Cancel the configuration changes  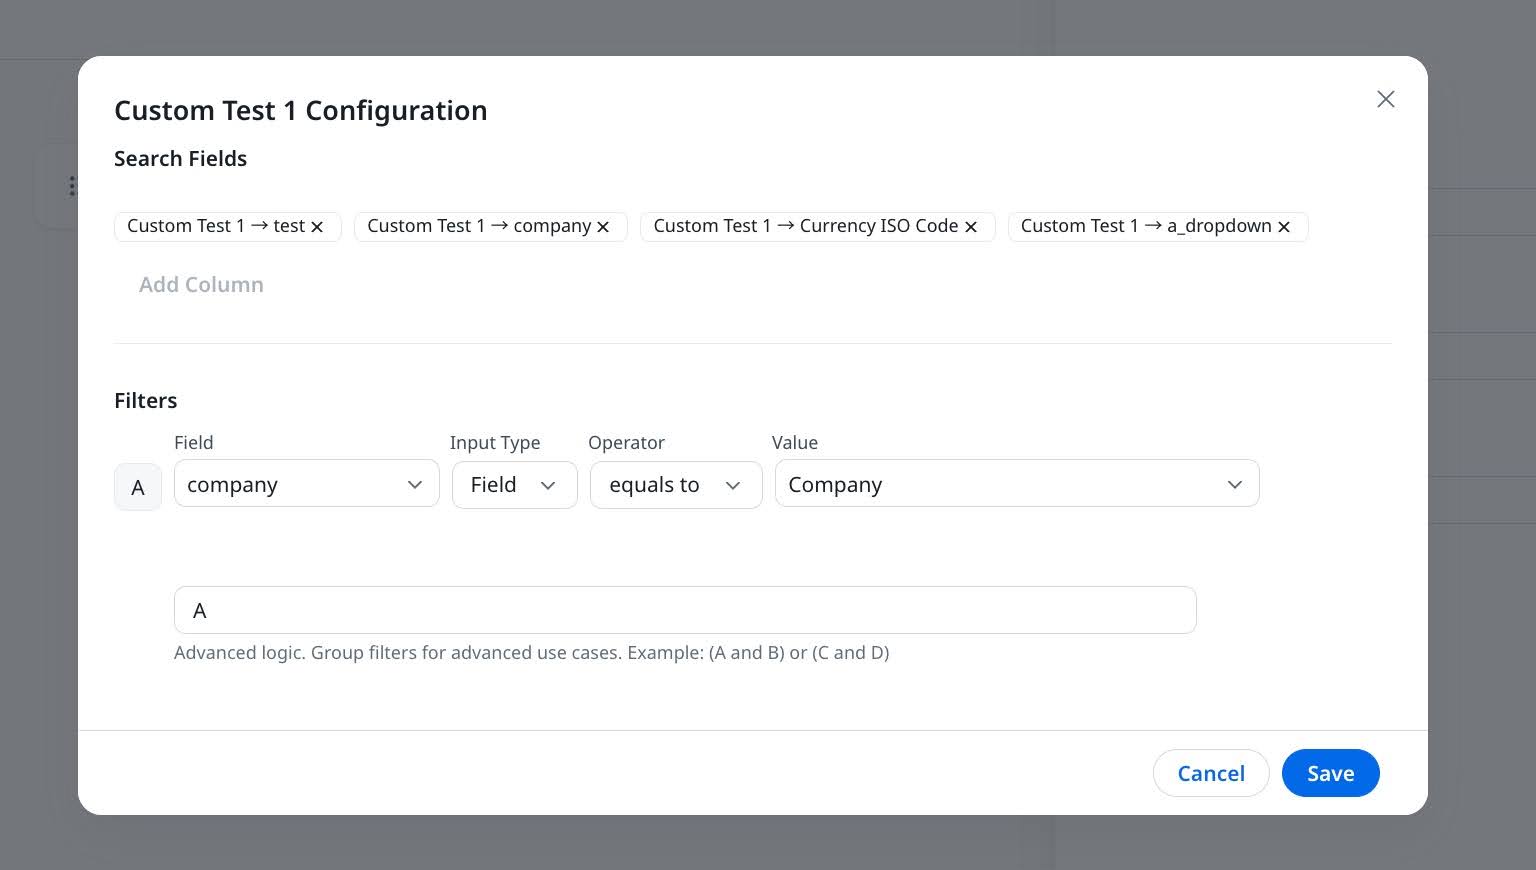1211,773
